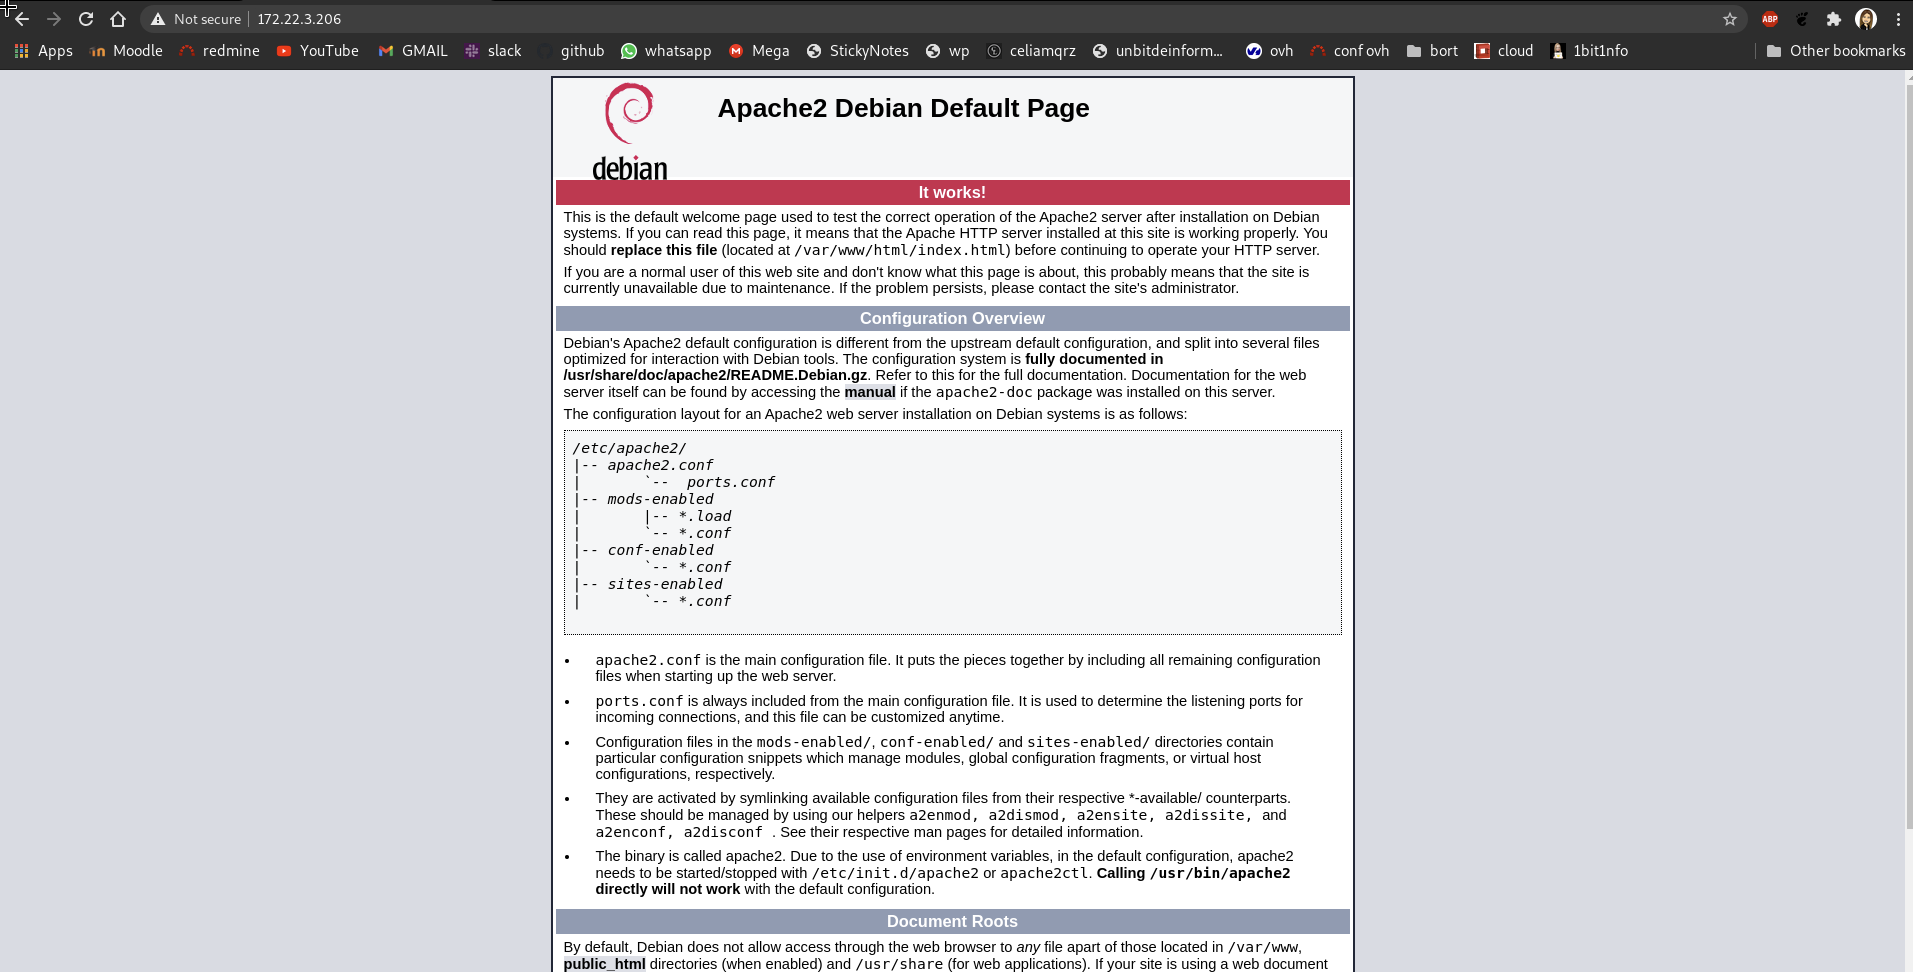Open the bort bookmarks folder
Screen dimensions: 1913x972
[x=1432, y=50]
